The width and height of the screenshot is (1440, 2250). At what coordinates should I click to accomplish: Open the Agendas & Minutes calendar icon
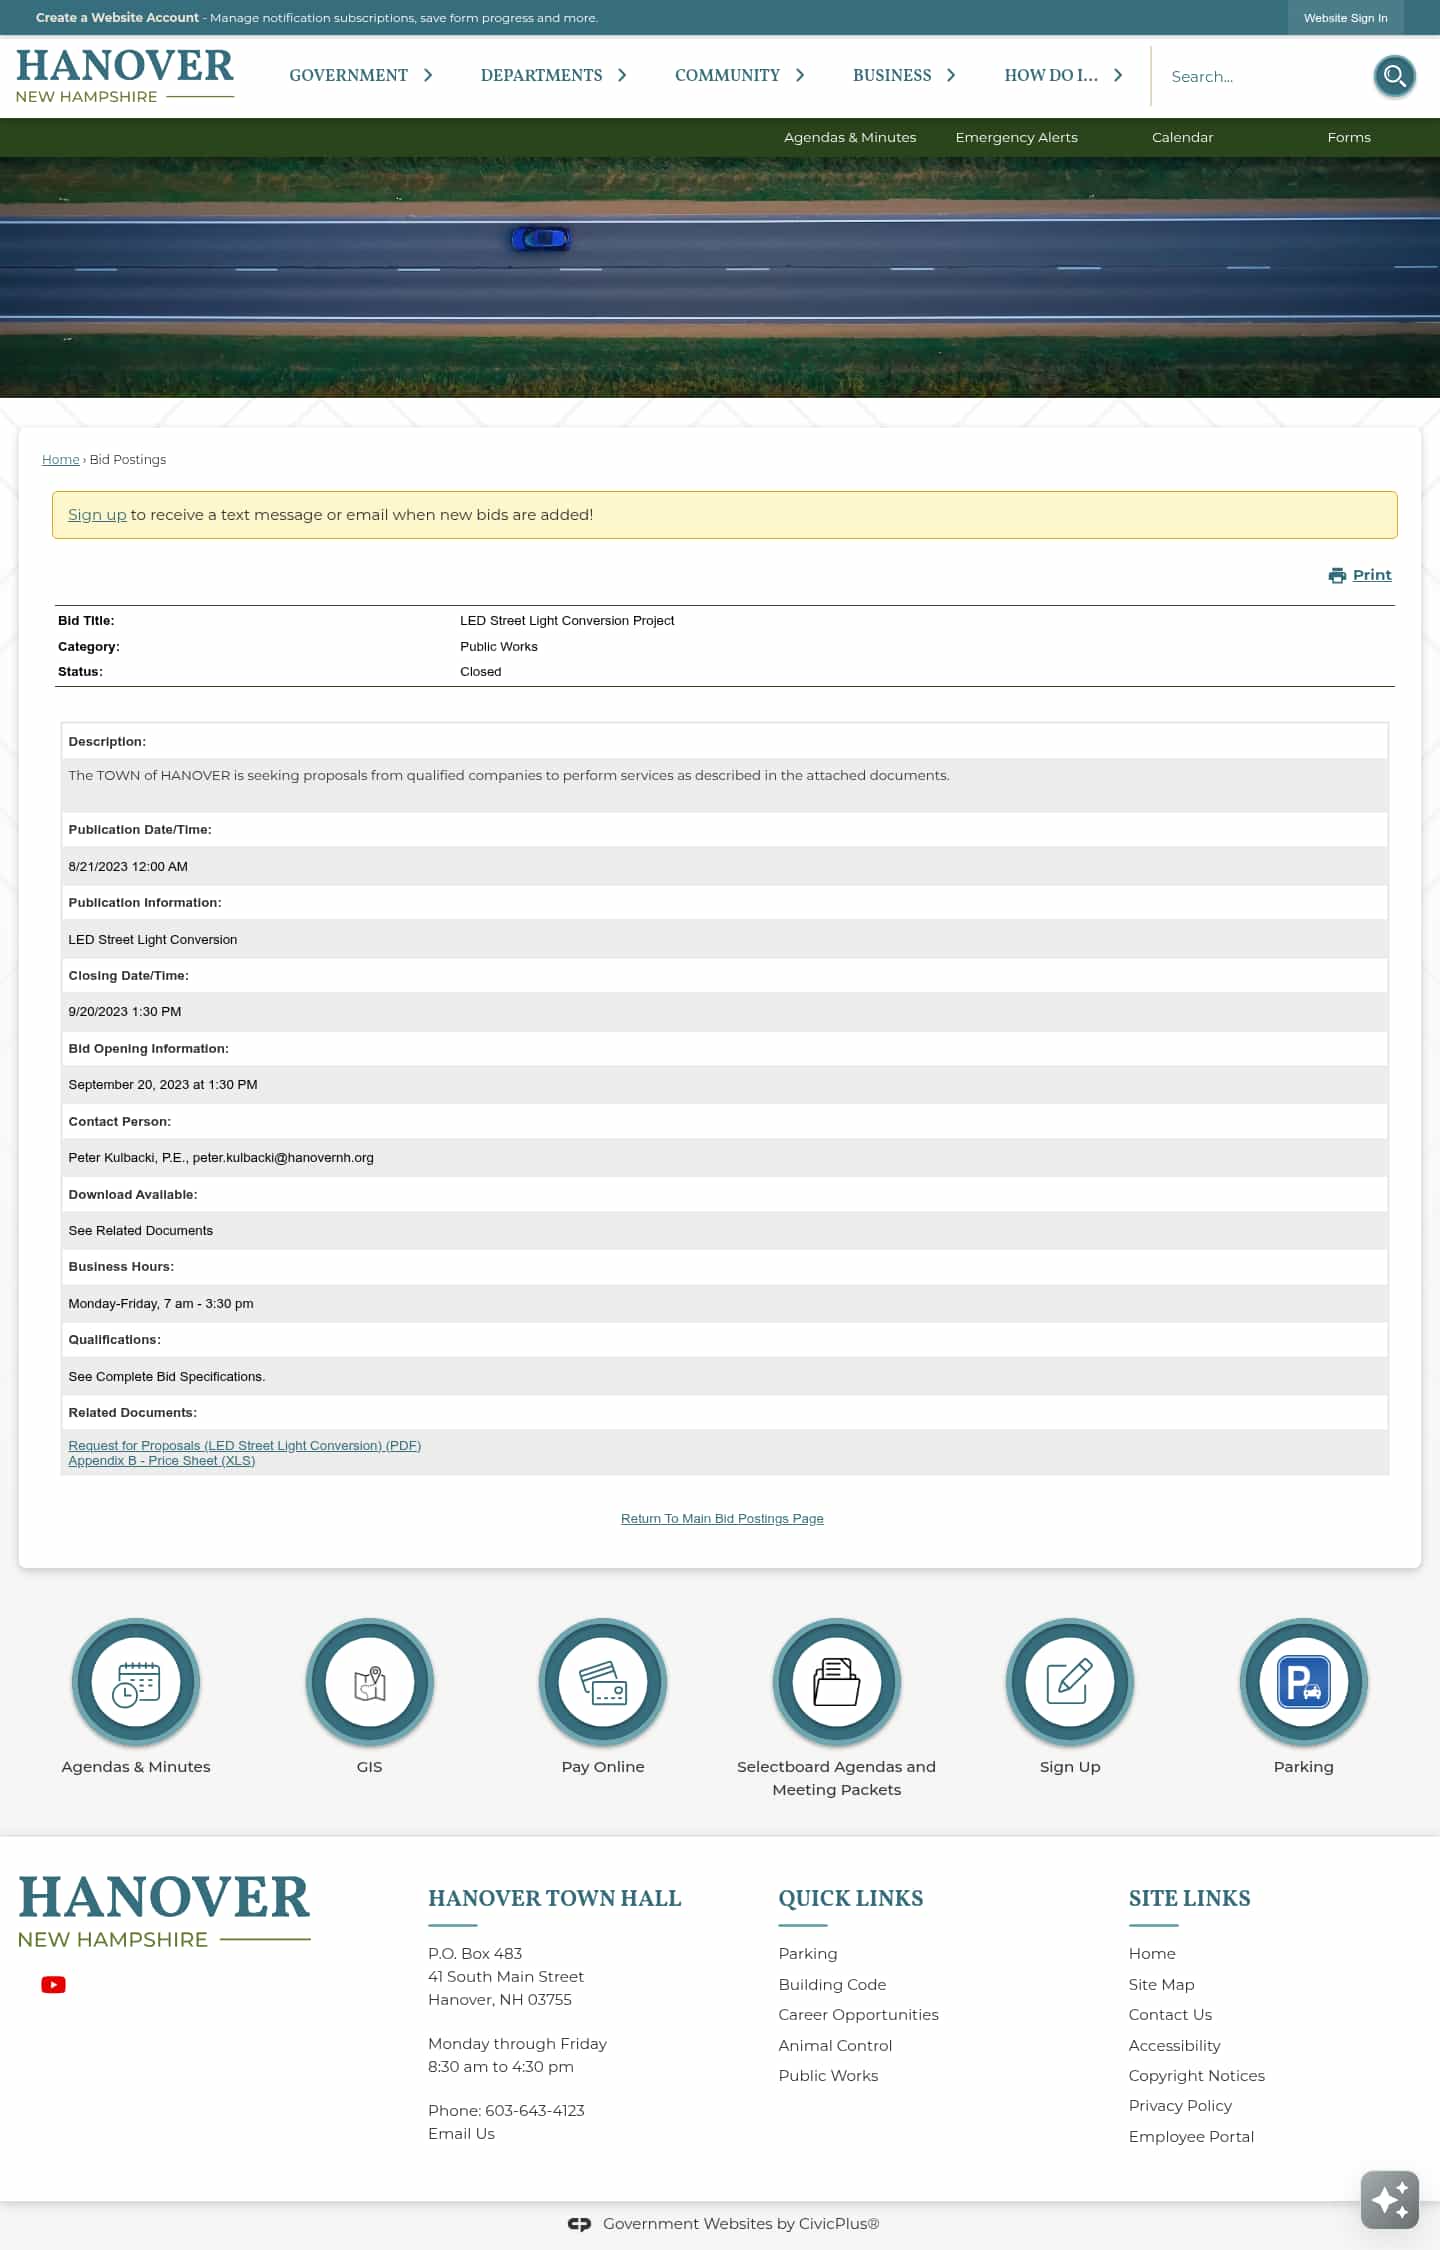point(136,1682)
